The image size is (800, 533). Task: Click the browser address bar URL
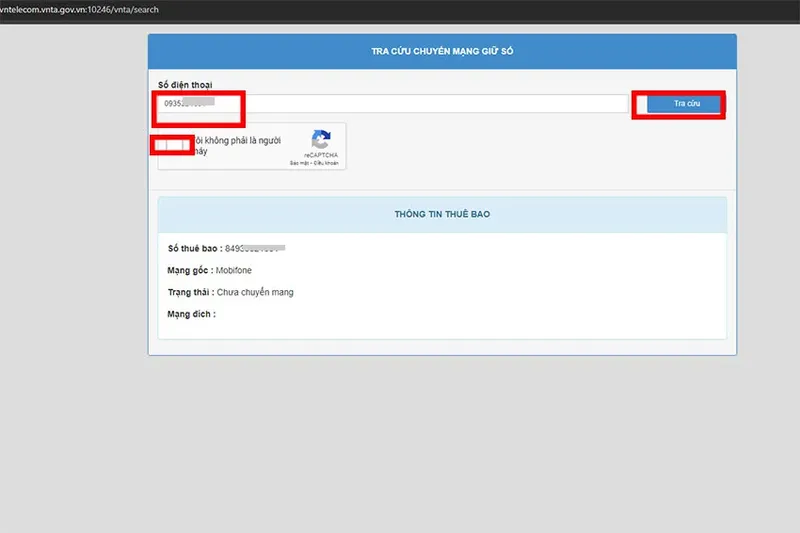80,9
